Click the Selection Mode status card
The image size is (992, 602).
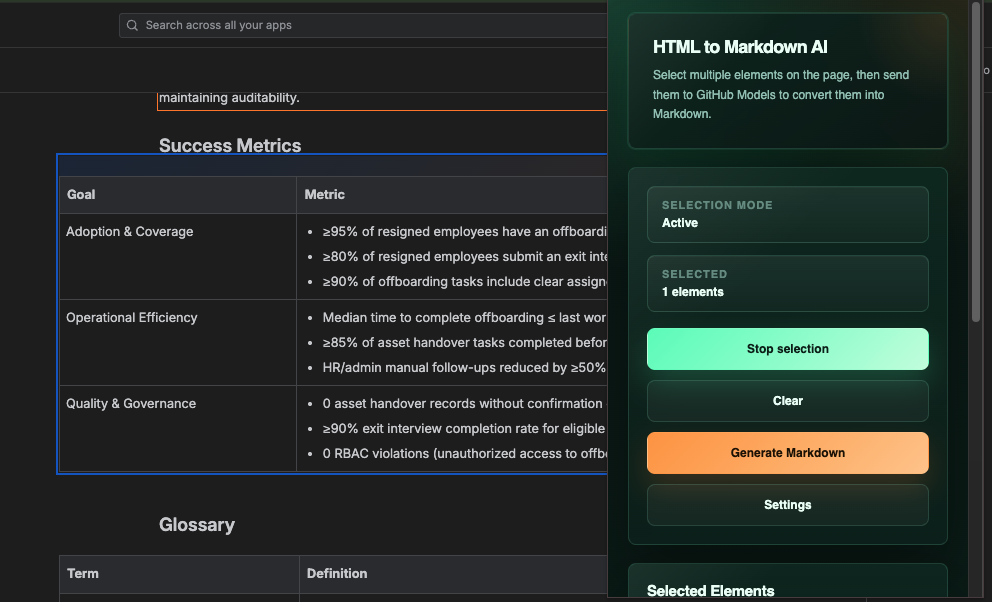coord(788,214)
